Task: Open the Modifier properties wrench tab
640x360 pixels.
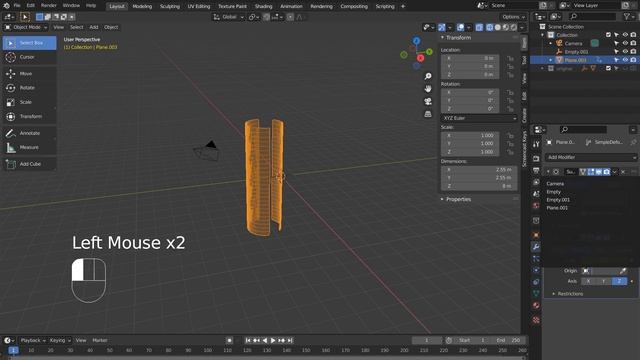Action: (536, 247)
